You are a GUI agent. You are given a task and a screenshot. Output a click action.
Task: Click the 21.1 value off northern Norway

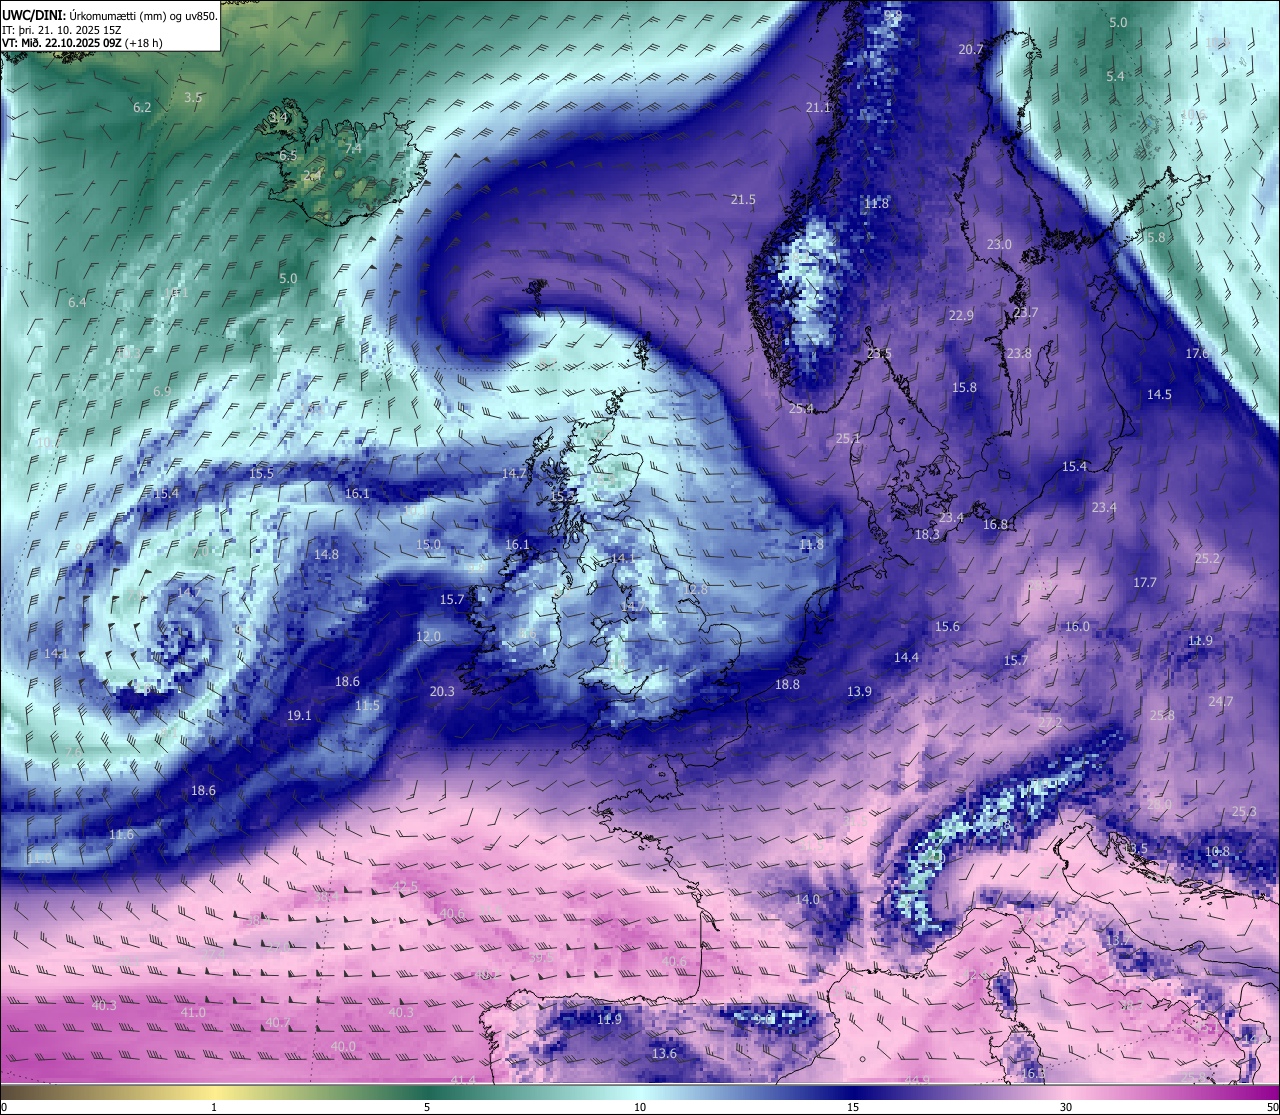(x=819, y=107)
